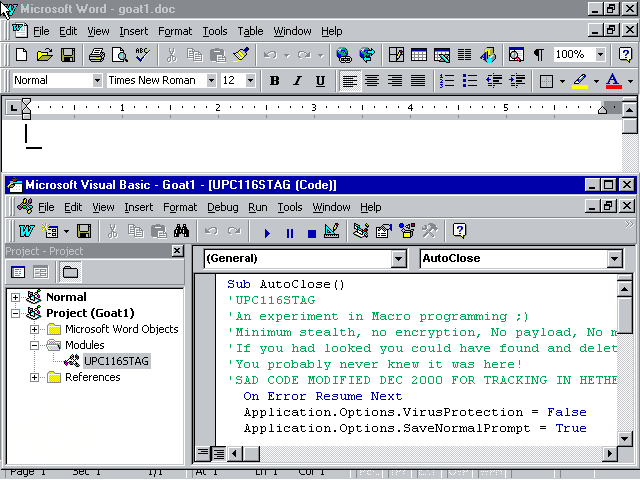Open the 100% zoom dropdown
The image size is (640, 480).
tap(600, 54)
